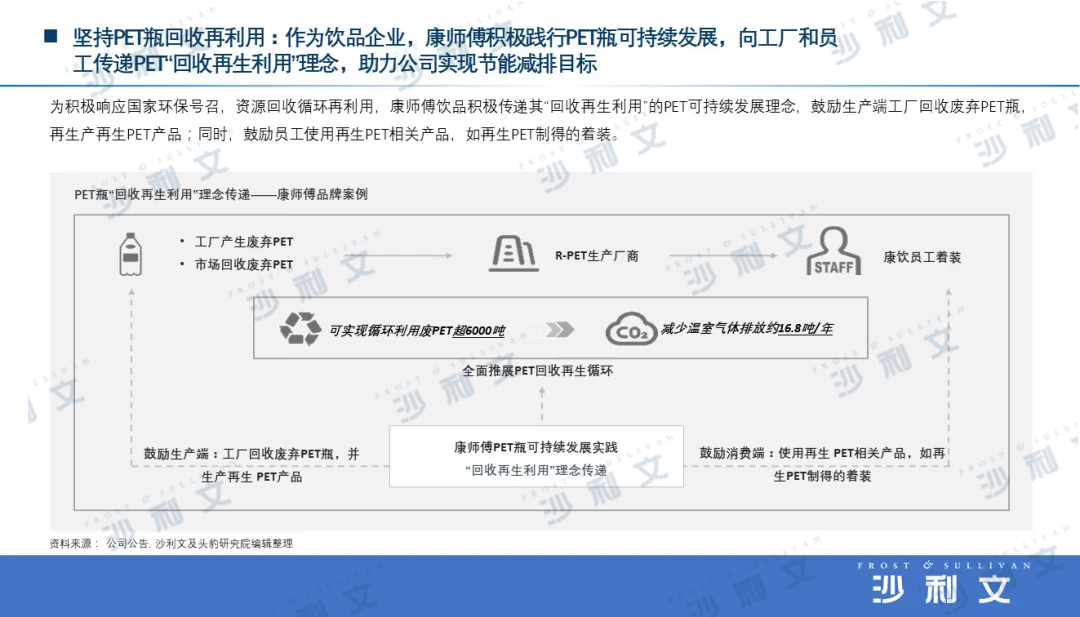
Task: Select the R-PET生产厂商 label
Action: tap(597, 256)
